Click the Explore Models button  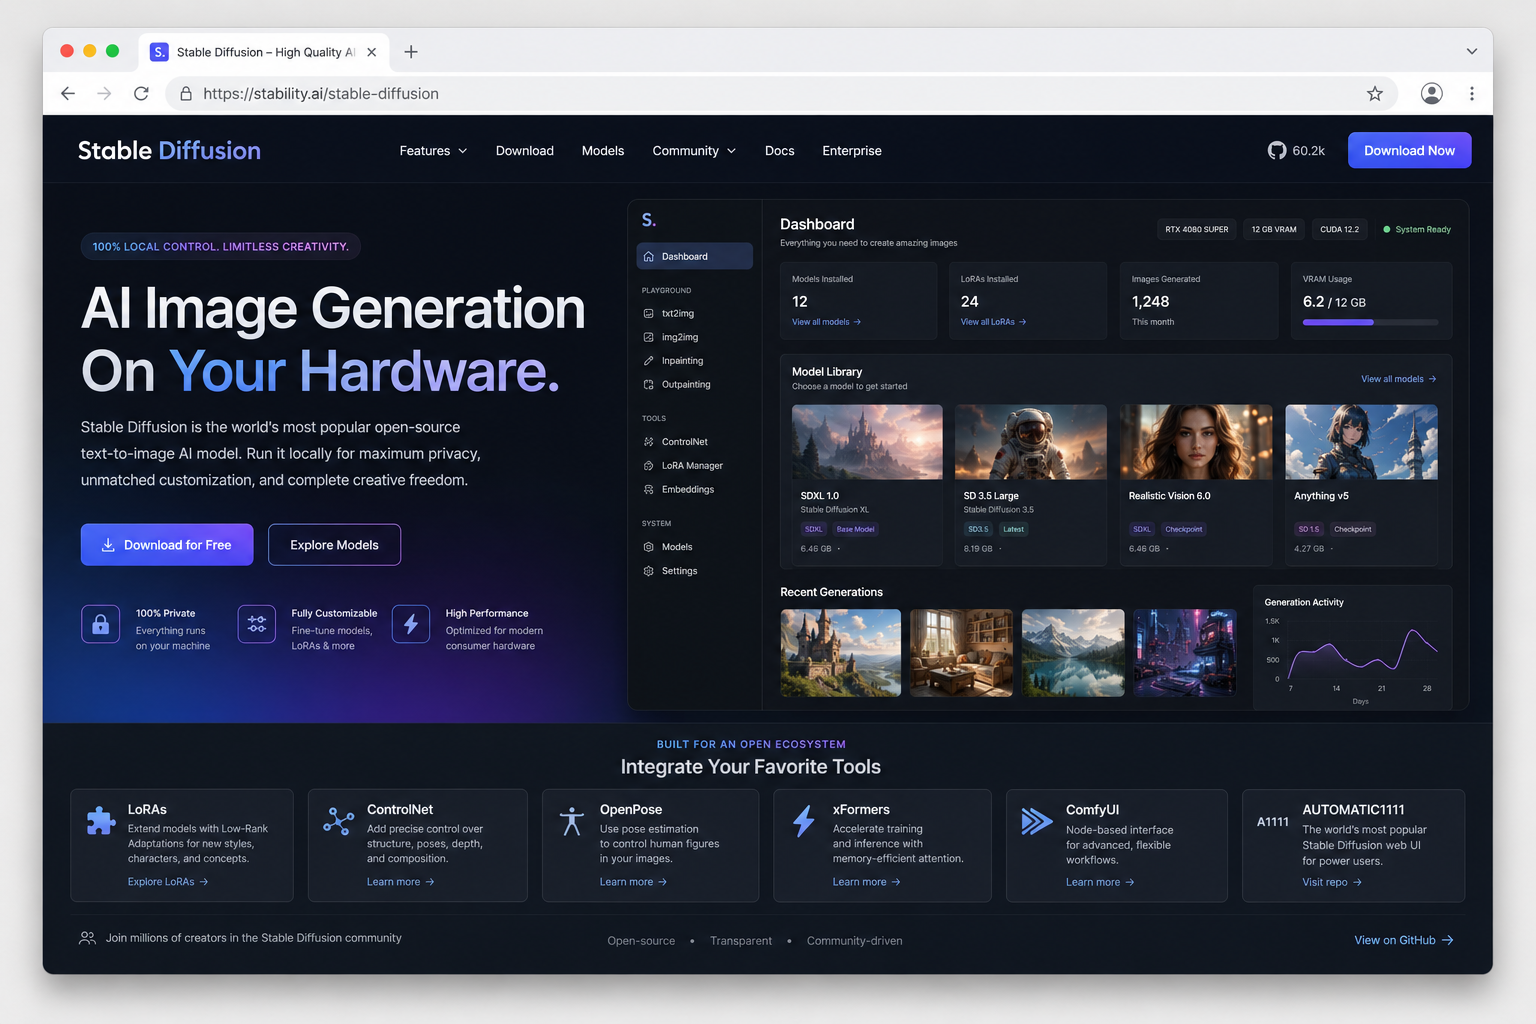pyautogui.click(x=334, y=545)
